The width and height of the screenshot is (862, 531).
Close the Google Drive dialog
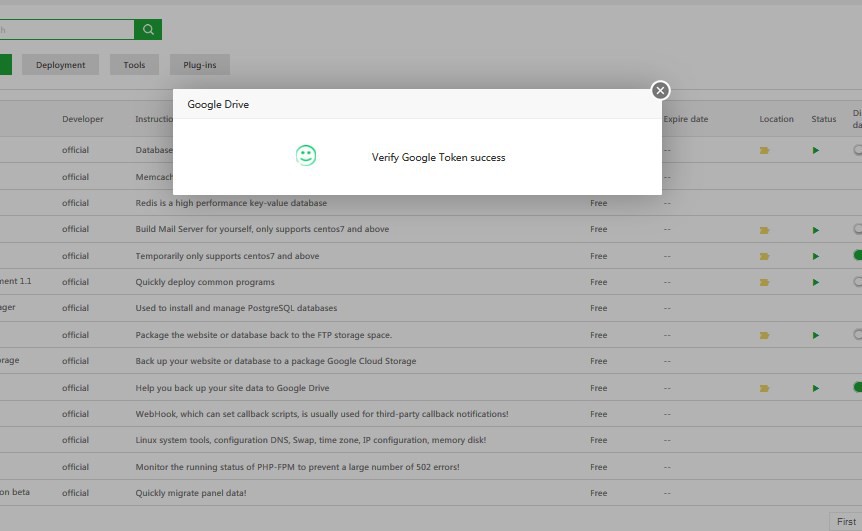(660, 90)
